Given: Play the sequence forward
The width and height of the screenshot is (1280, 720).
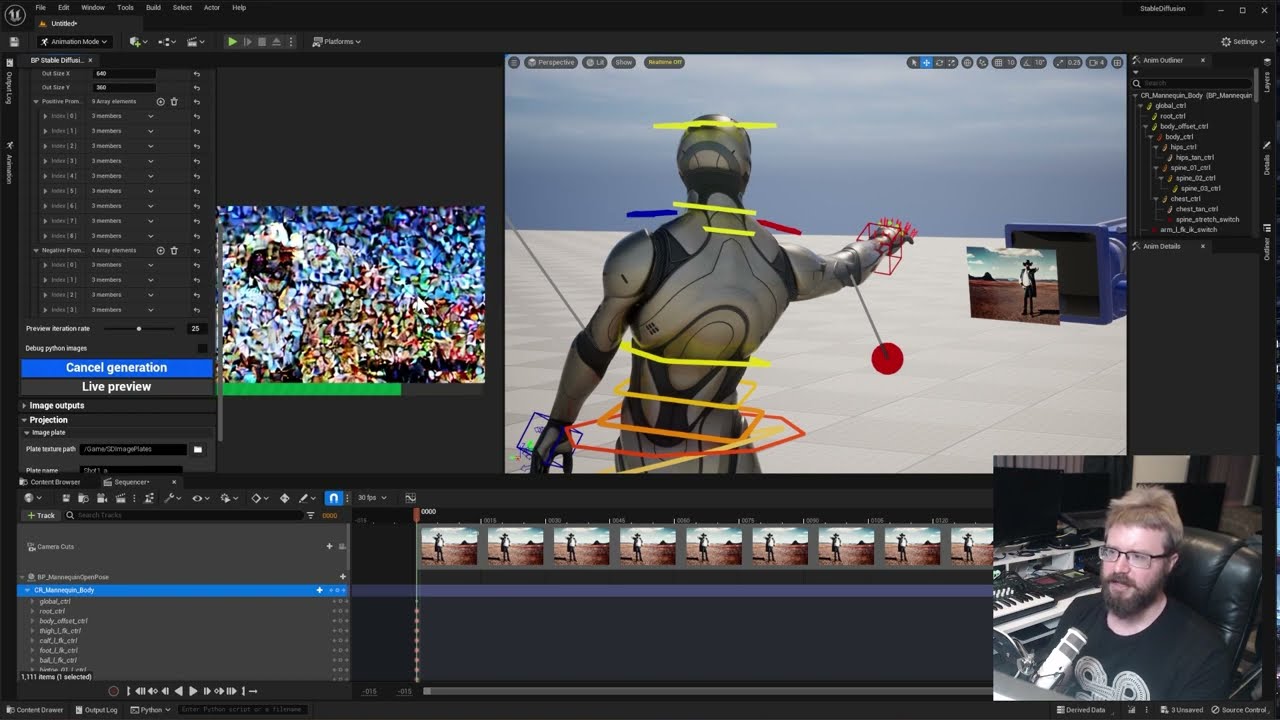Looking at the screenshot, I should point(193,691).
